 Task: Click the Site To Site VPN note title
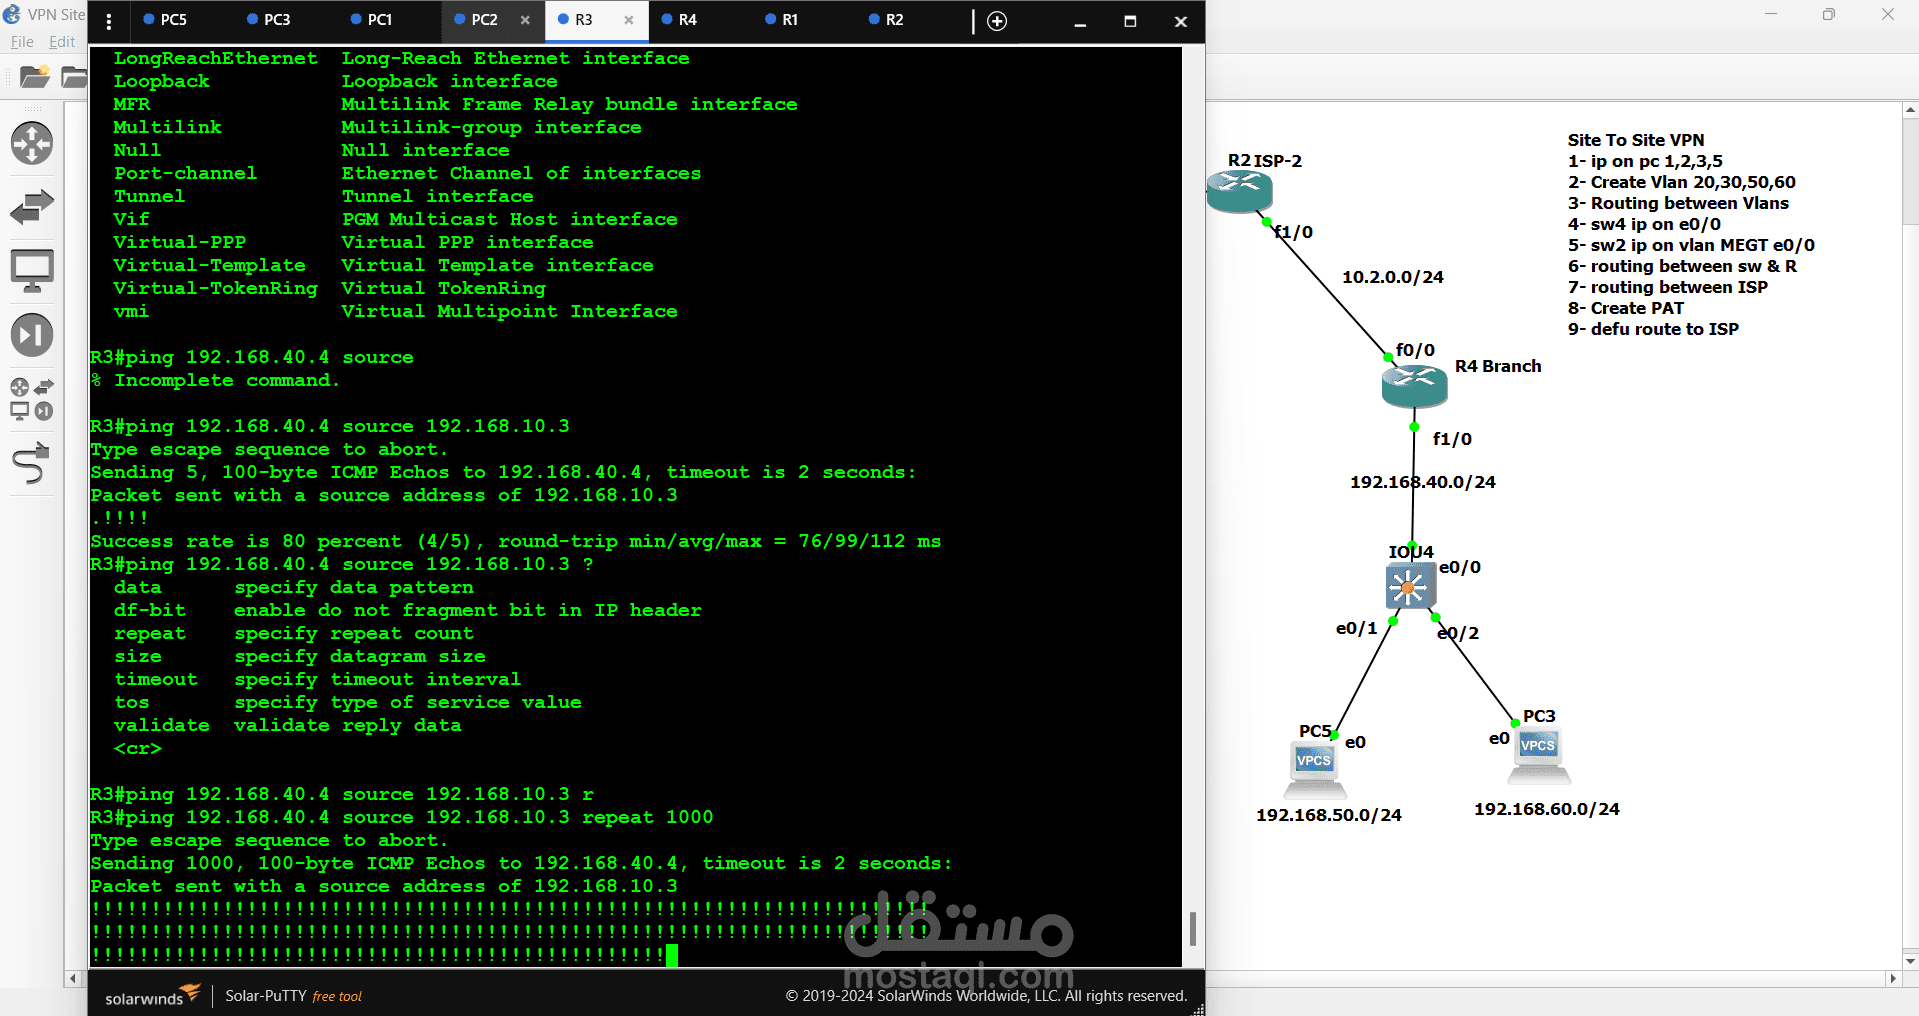(x=1636, y=140)
